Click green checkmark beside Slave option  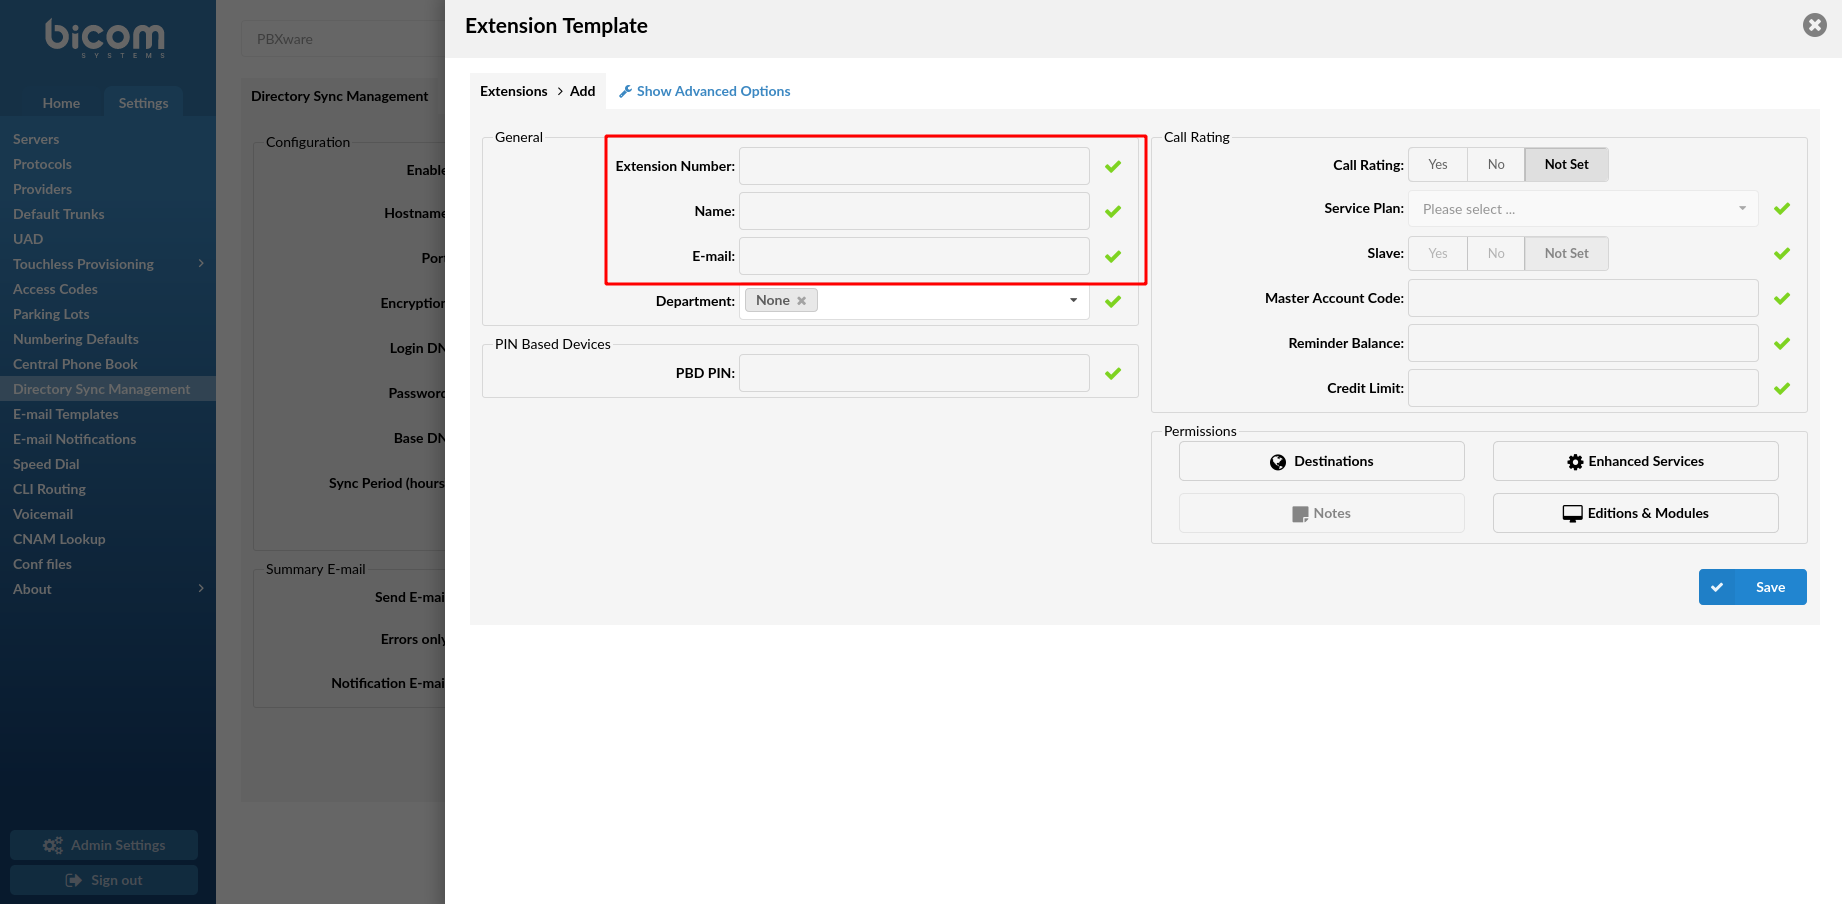1782,254
